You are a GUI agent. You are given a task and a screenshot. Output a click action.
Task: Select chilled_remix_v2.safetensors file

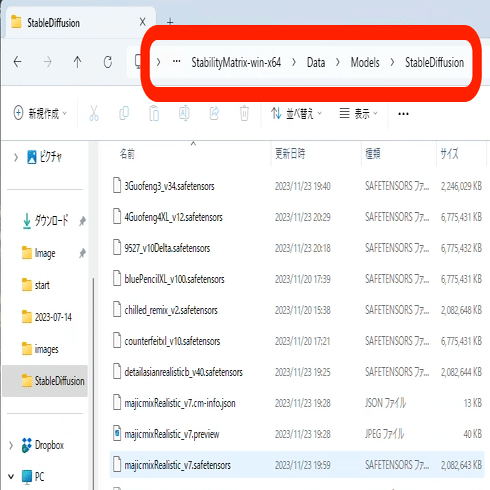click(171, 310)
